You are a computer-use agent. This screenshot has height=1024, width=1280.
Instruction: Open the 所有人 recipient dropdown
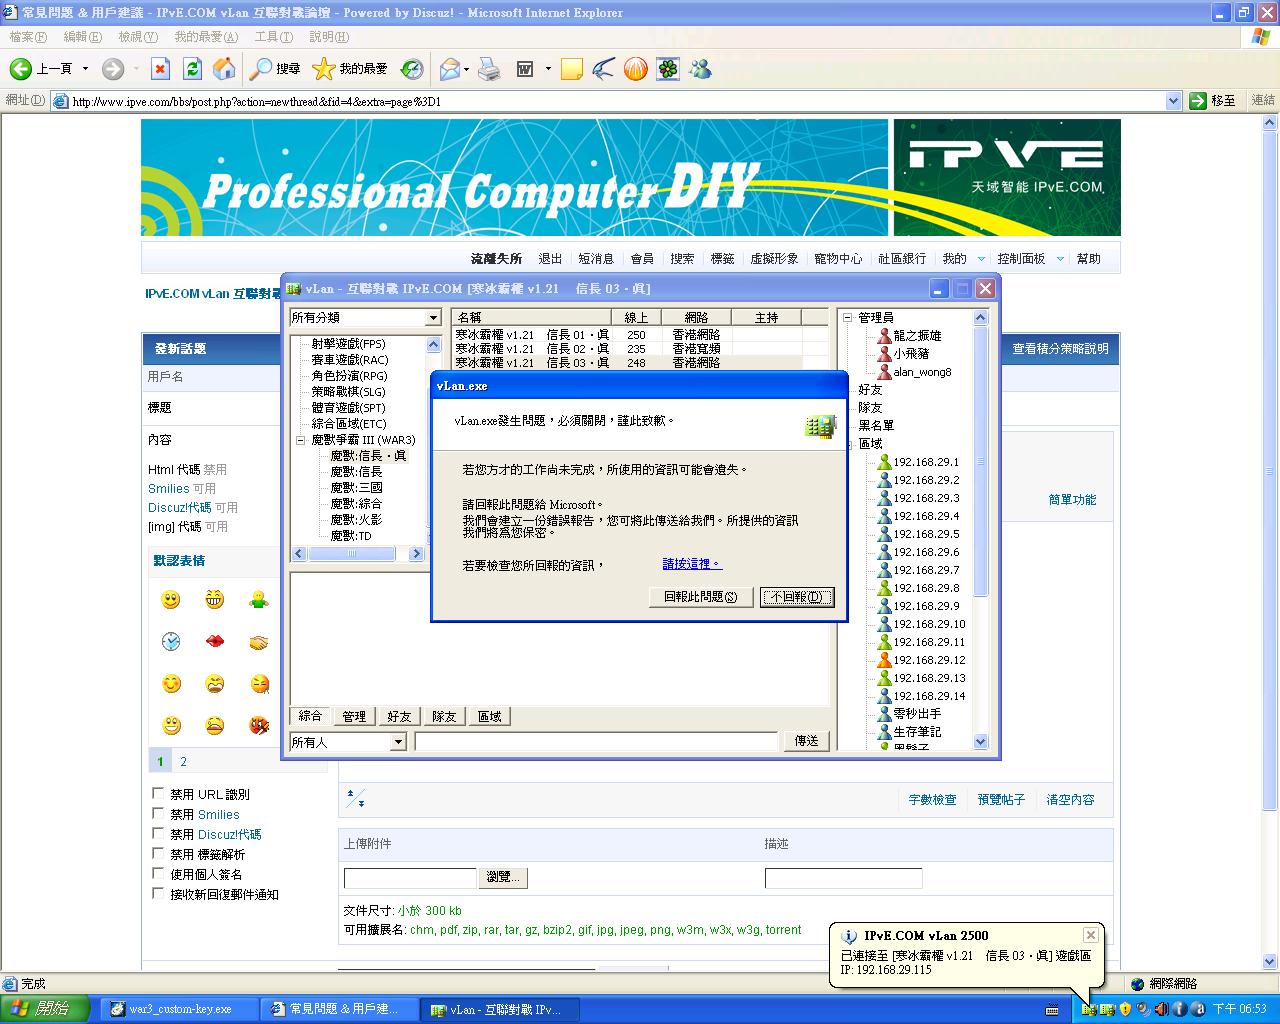coord(398,742)
